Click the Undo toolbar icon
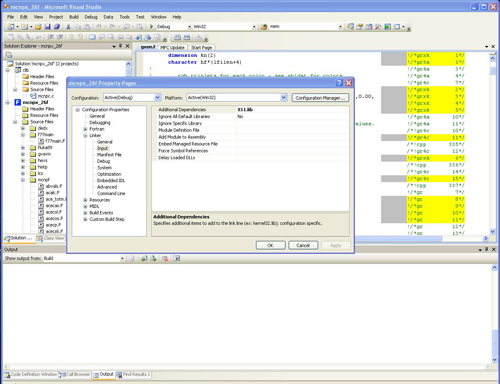The height and width of the screenshot is (384, 500). [x=99, y=27]
